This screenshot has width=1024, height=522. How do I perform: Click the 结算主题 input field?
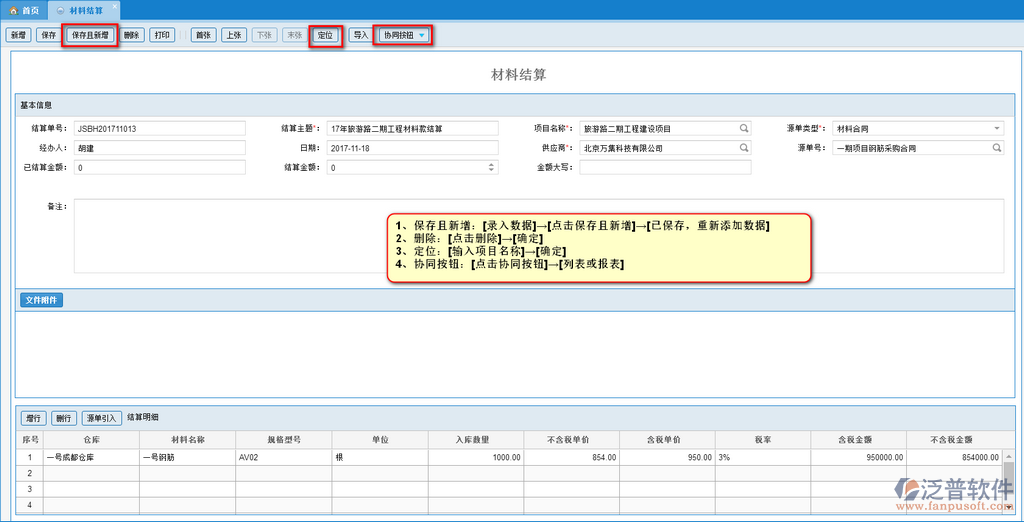click(411, 129)
